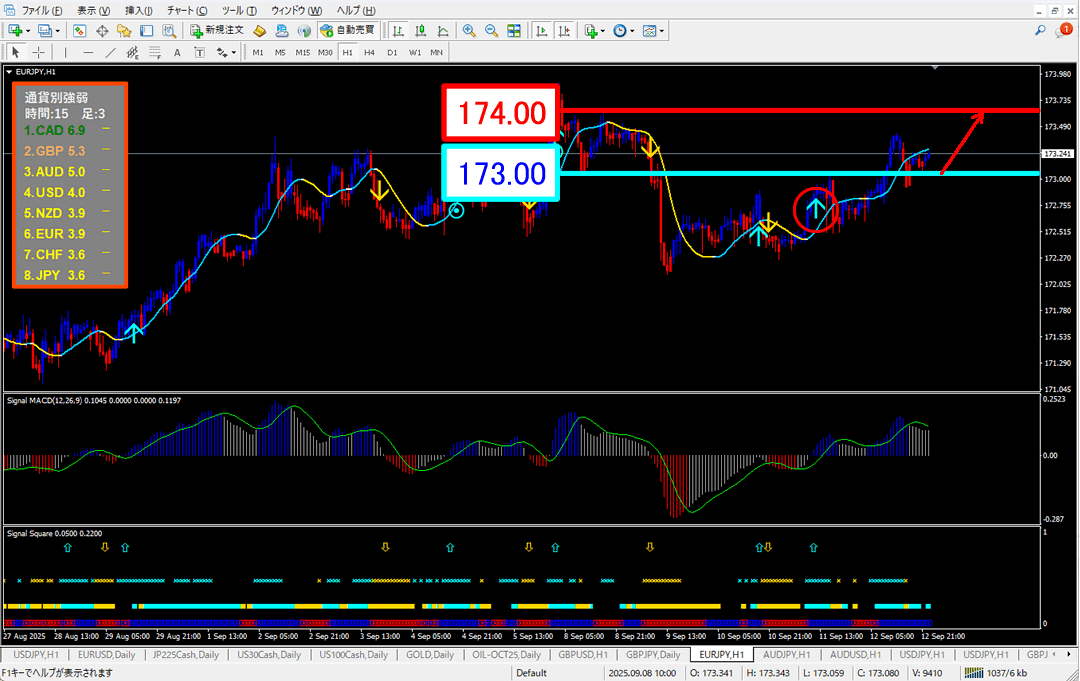Expand the Indicators dropdown arrow
The height and width of the screenshot is (681, 1080).
coord(603,31)
